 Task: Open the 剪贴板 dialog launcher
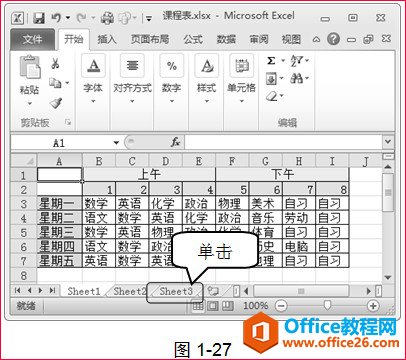(68, 122)
